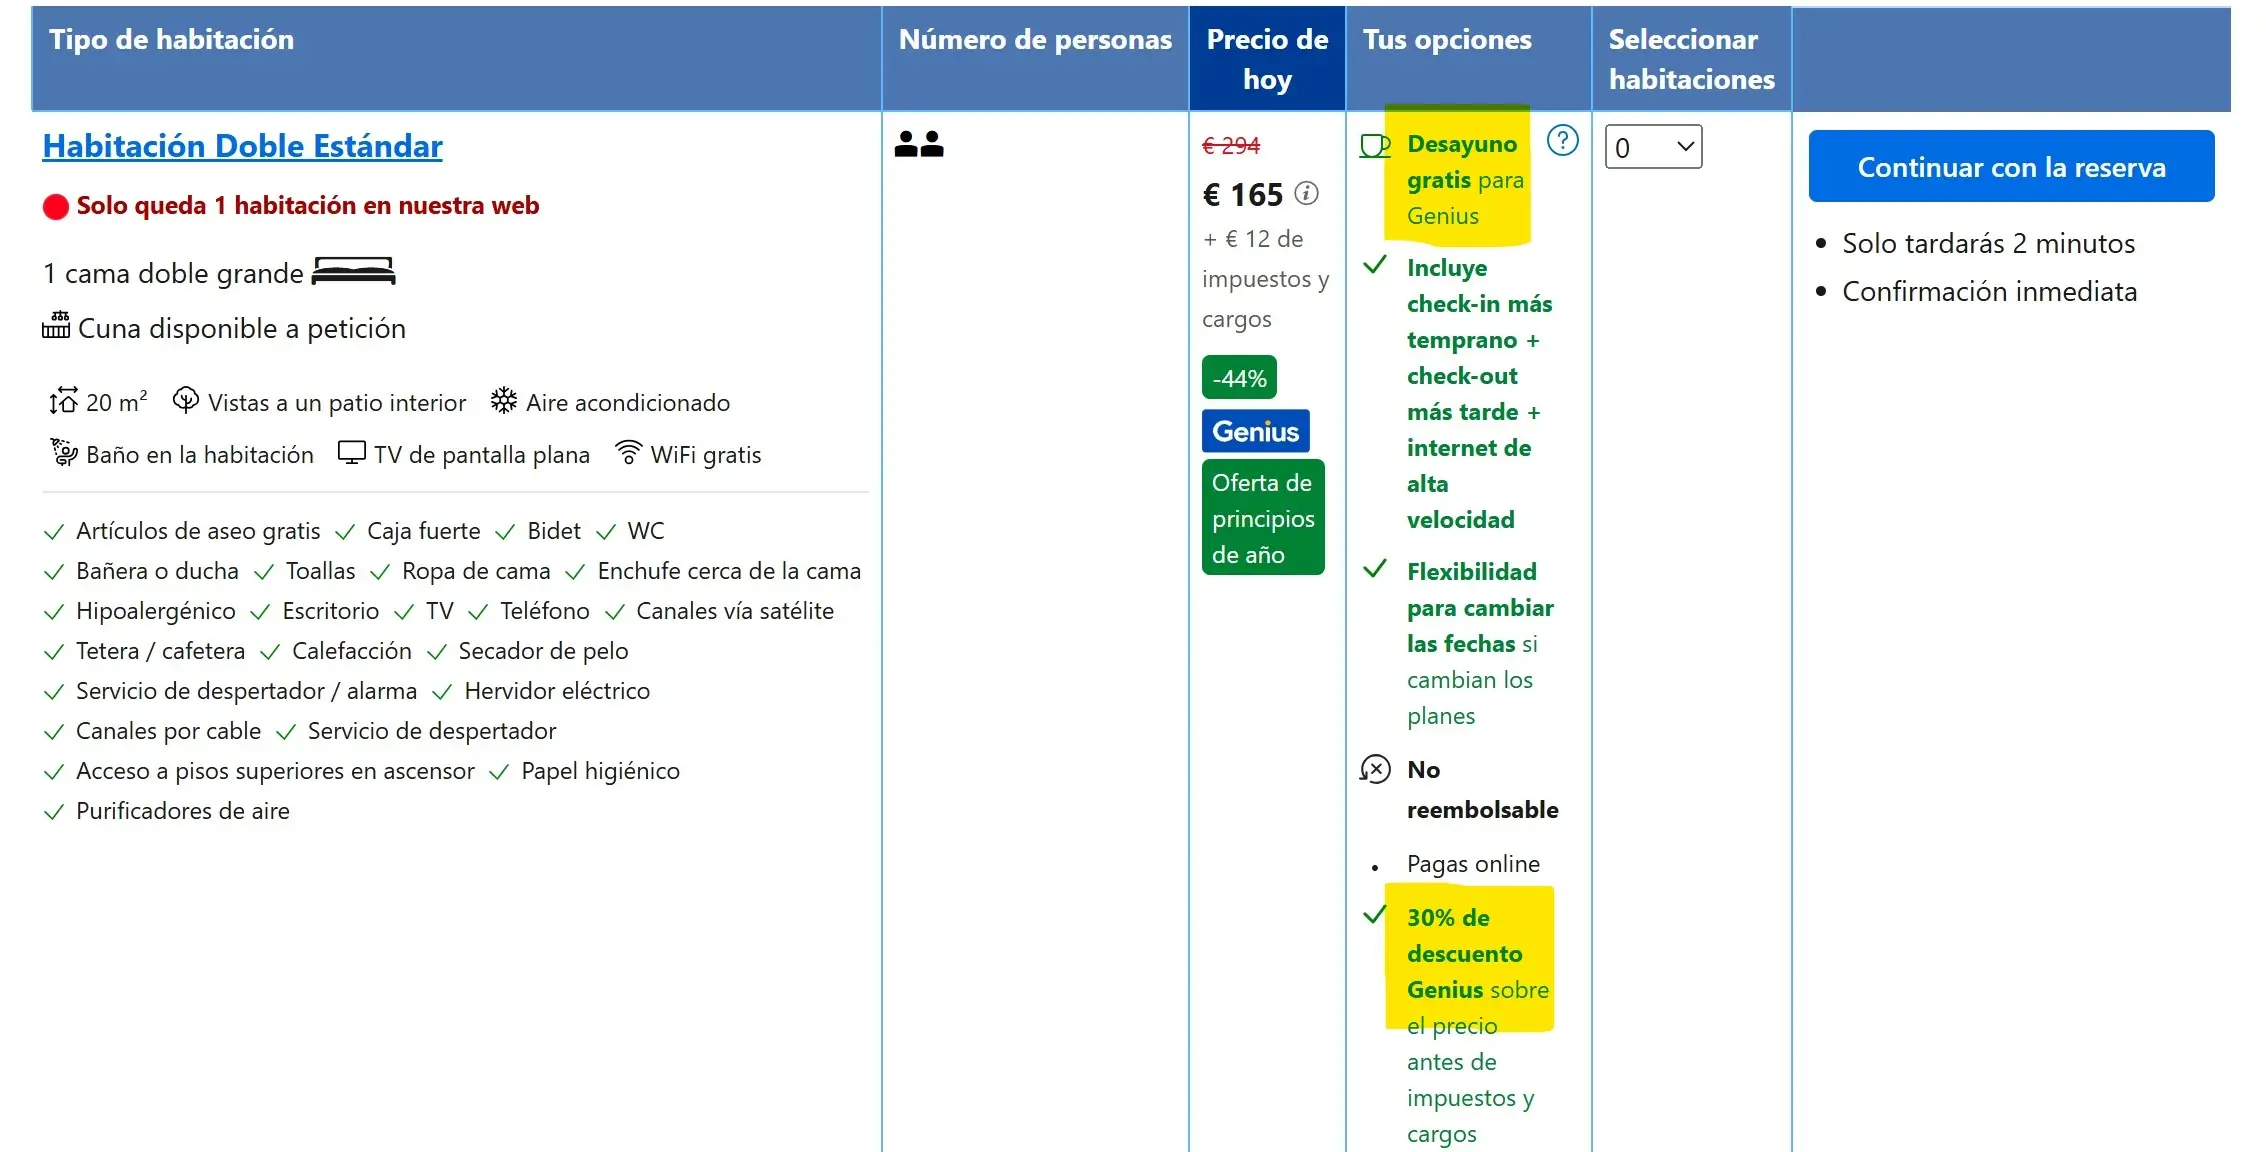Click the Pagas online text

pos(1473,864)
